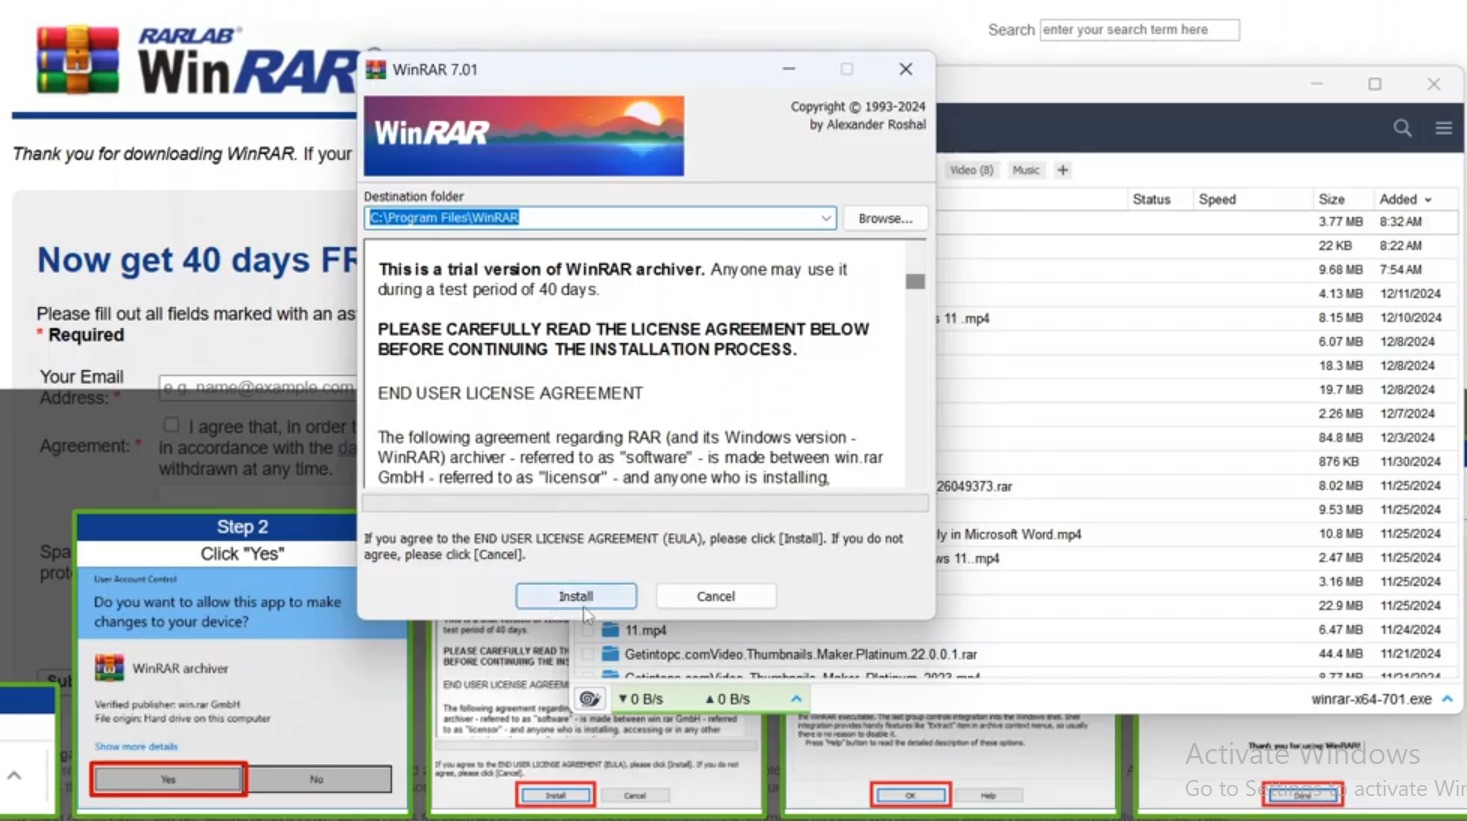This screenshot has width=1467, height=821.
Task: Minimize the WinRAR 7.01 installer window
Action: tap(789, 69)
